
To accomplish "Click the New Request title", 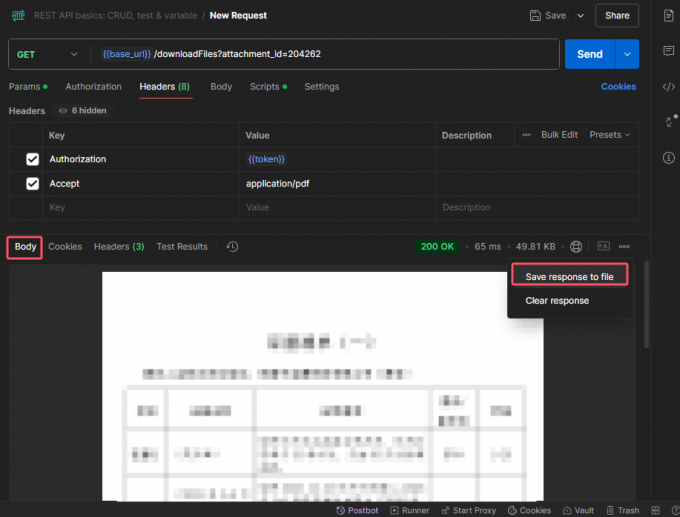I will [238, 16].
